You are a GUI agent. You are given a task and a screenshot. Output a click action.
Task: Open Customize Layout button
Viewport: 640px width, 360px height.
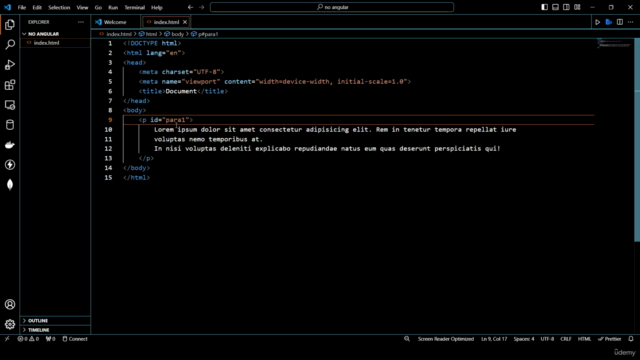(x=577, y=7)
